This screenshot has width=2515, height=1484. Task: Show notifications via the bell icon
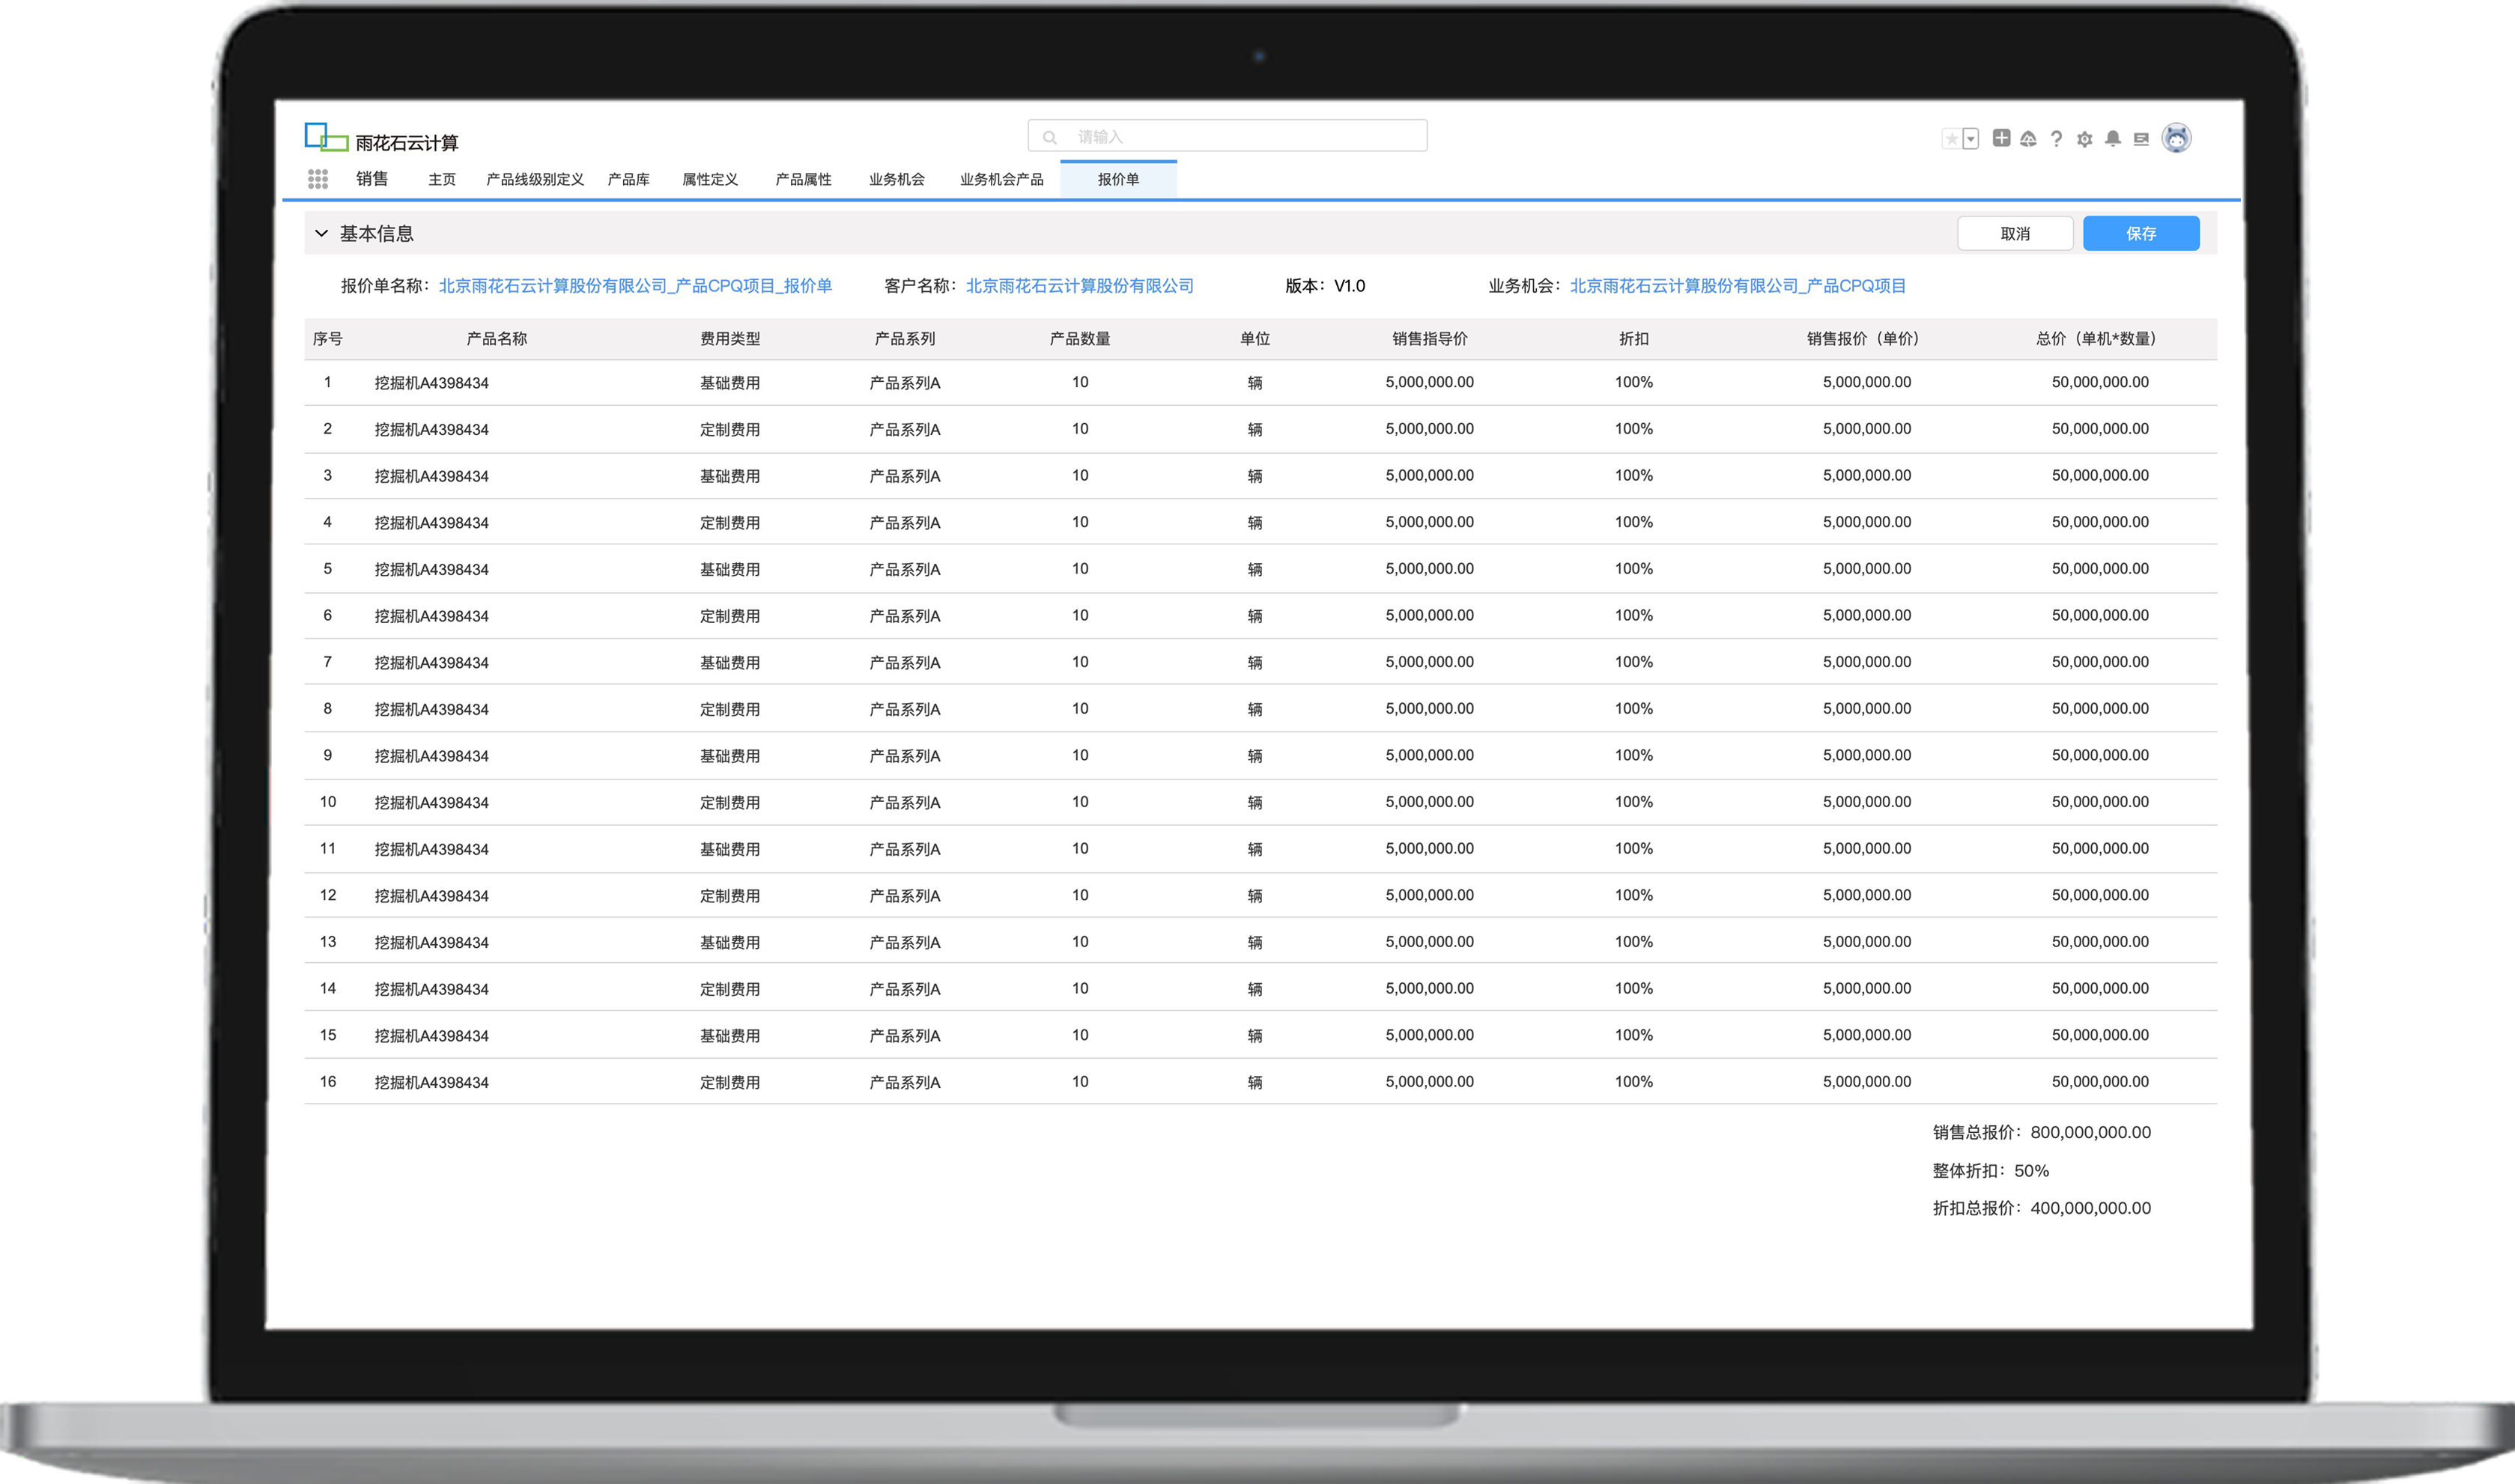tap(2113, 139)
